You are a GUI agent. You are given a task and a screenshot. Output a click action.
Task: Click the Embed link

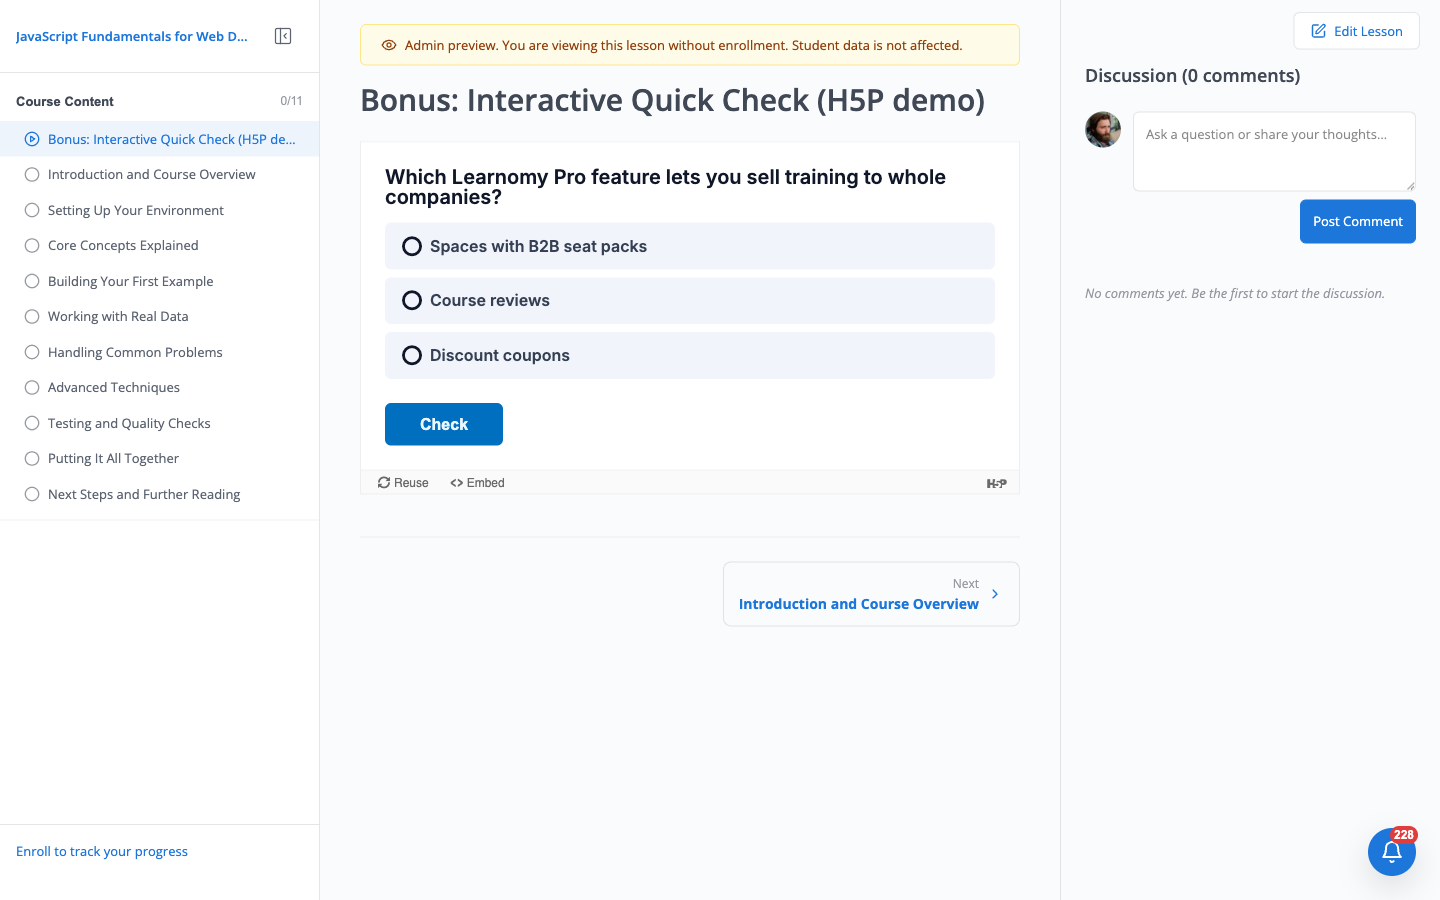pyautogui.click(x=477, y=483)
